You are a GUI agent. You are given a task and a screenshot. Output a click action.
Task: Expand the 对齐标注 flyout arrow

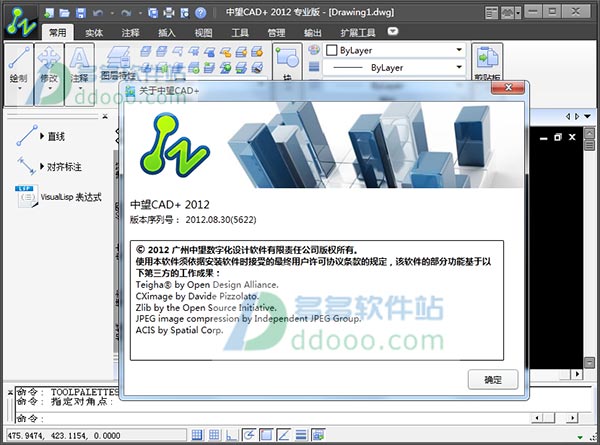click(42, 166)
